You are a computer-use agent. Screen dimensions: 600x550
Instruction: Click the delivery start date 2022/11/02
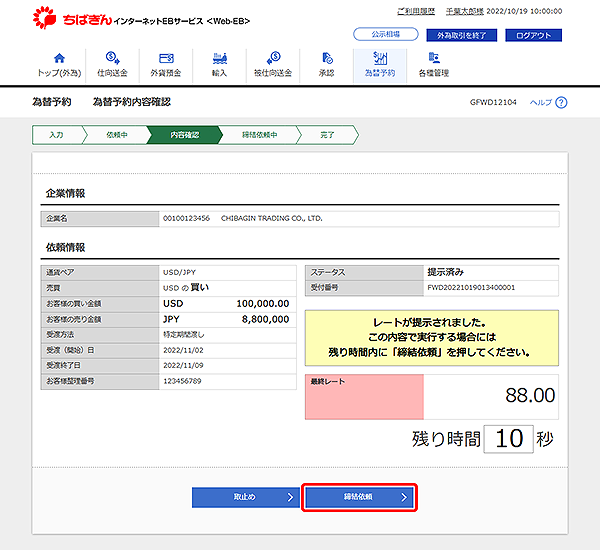183,350
